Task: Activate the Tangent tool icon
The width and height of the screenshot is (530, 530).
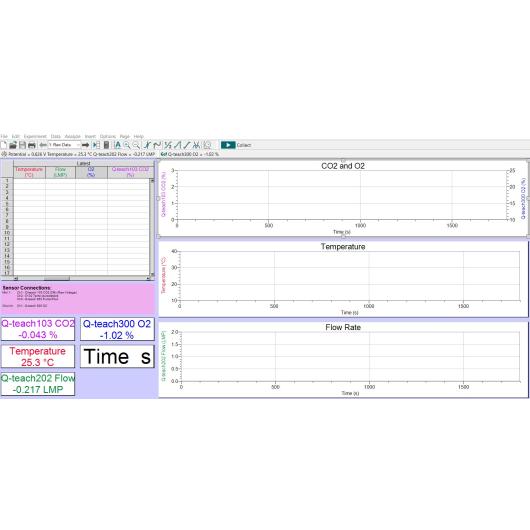Action: pos(157,145)
